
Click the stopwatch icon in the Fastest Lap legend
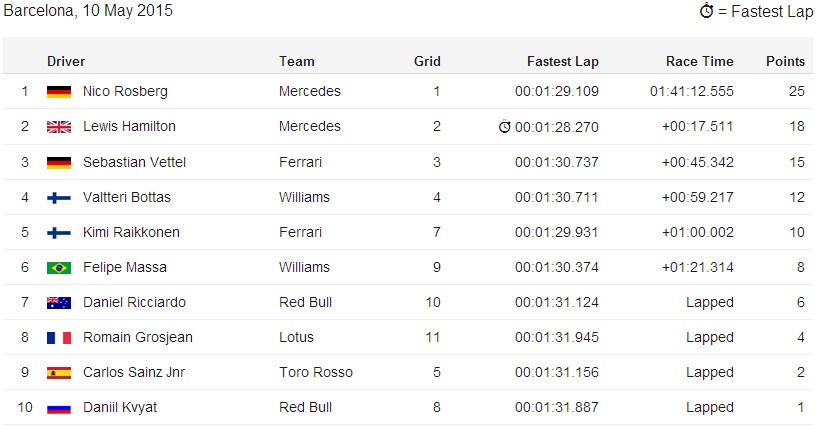706,11
